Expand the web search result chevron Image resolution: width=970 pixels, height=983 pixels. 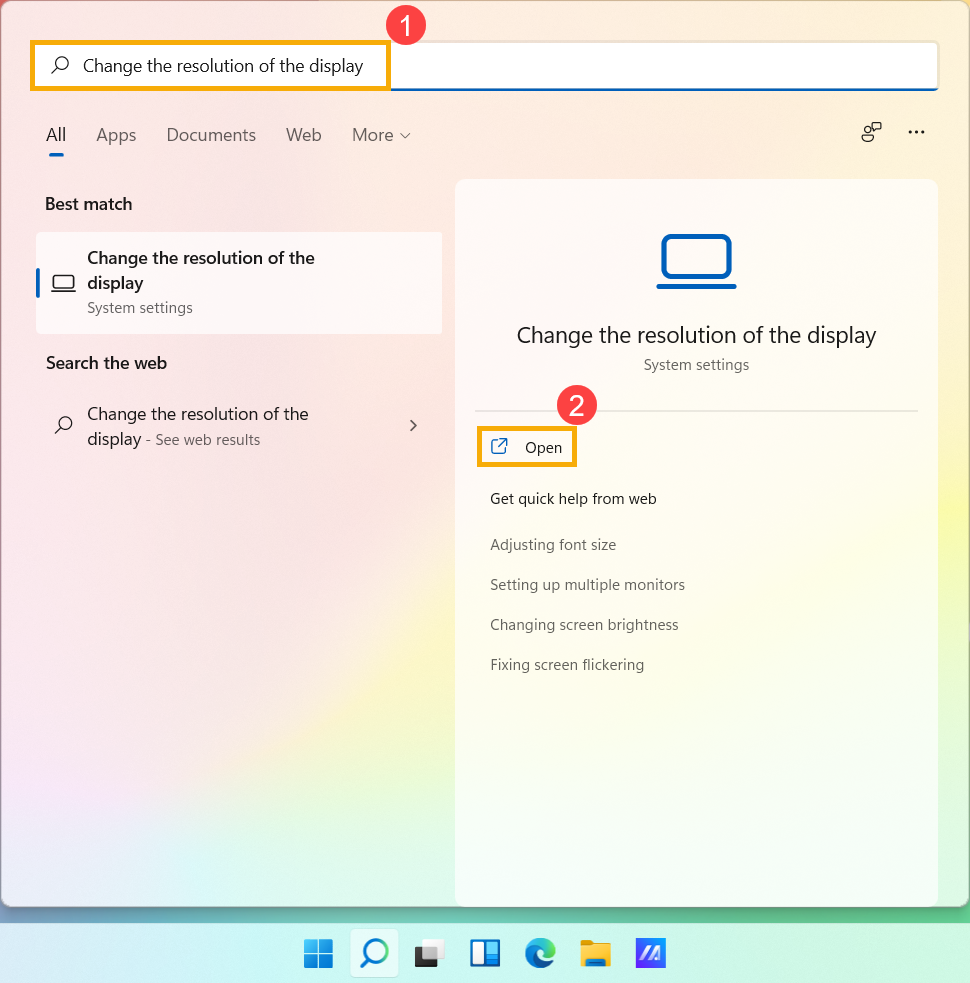413,425
